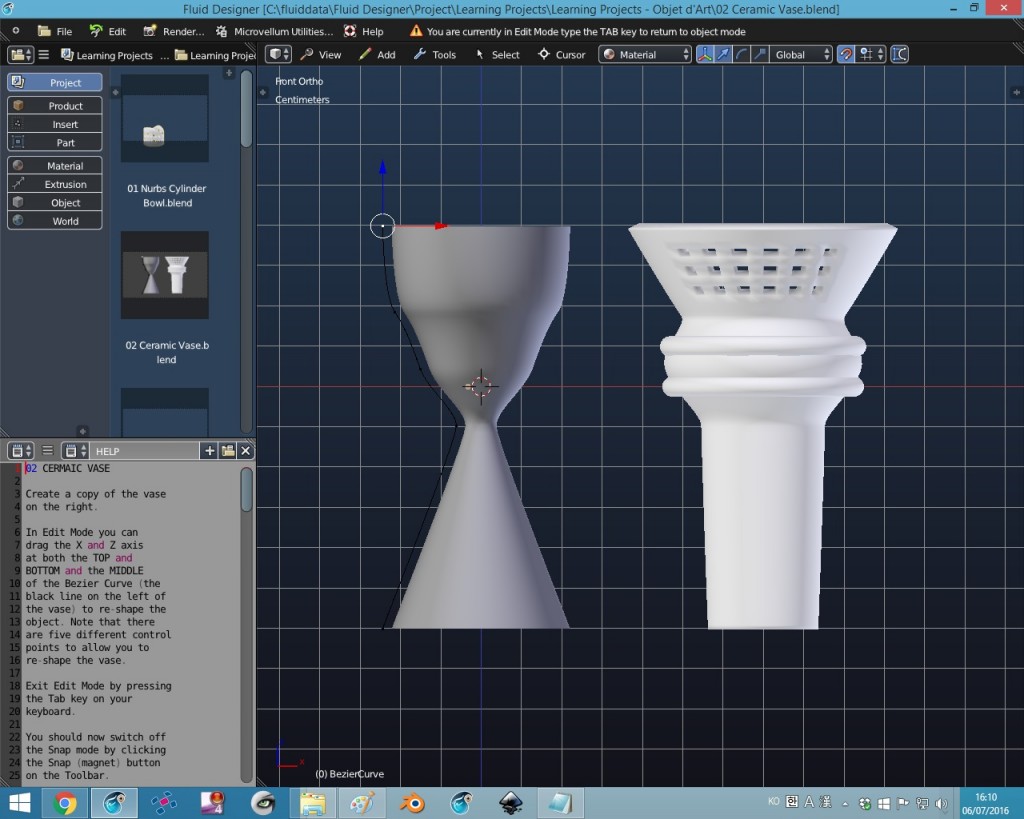Click the Project button in the left sidebar
The height and width of the screenshot is (819, 1024).
pos(54,82)
